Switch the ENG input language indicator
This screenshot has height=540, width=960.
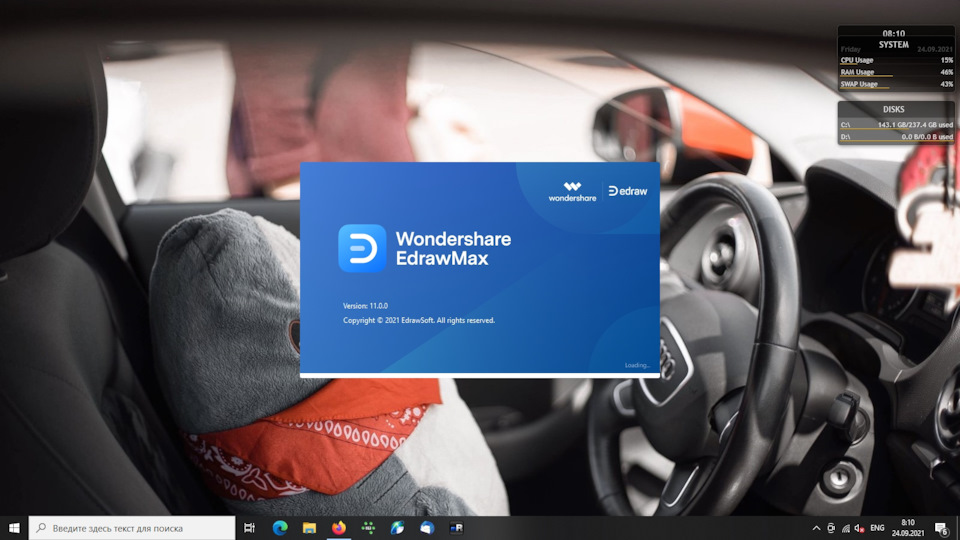[x=877, y=528]
